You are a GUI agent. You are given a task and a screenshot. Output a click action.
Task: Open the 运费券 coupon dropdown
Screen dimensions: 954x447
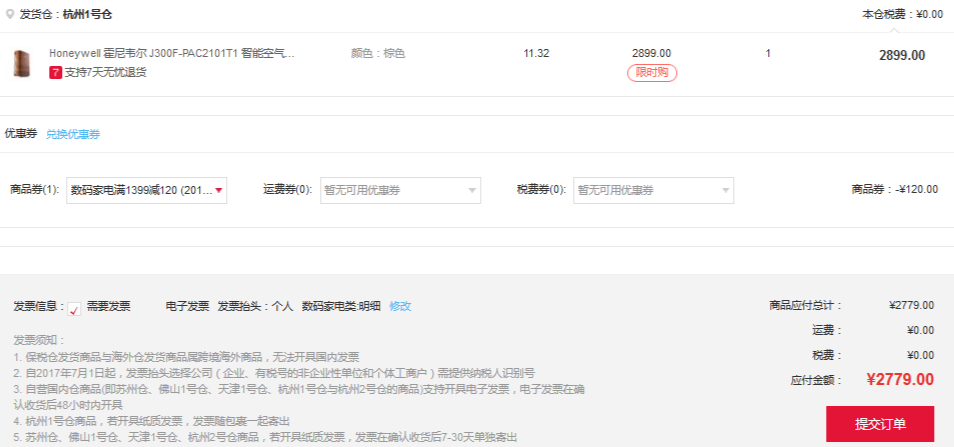[400, 190]
